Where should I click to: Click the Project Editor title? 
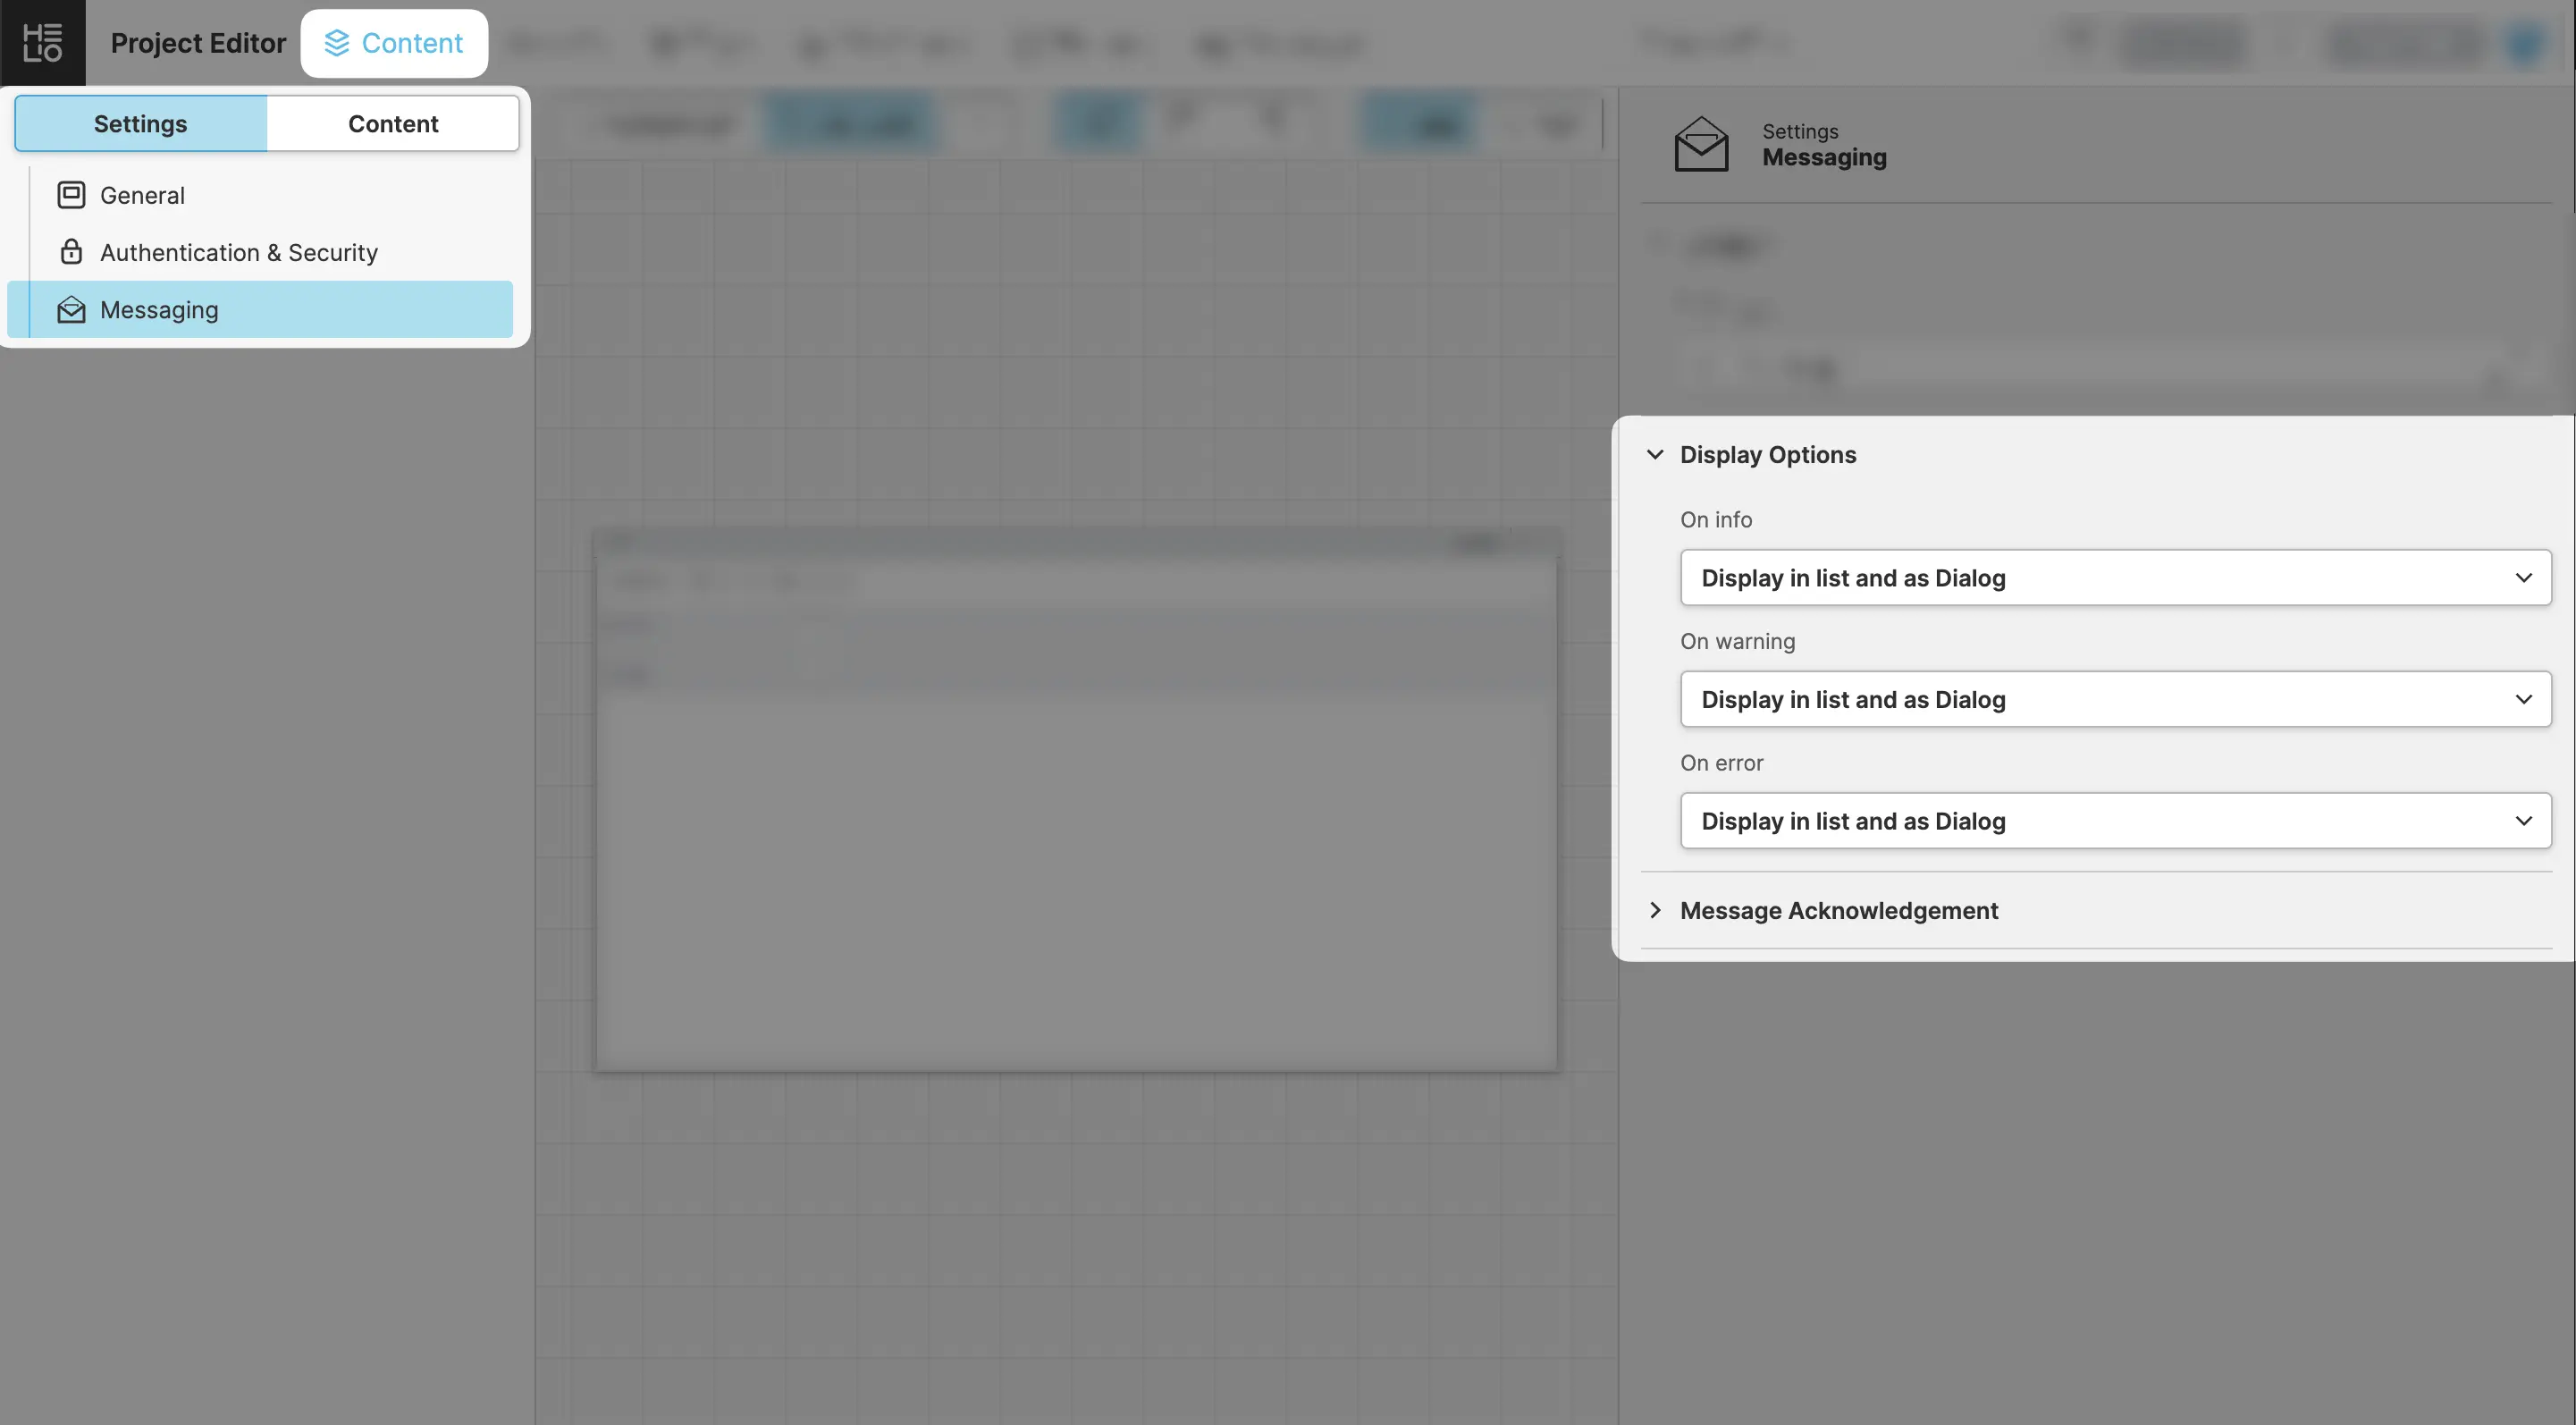[x=198, y=43]
